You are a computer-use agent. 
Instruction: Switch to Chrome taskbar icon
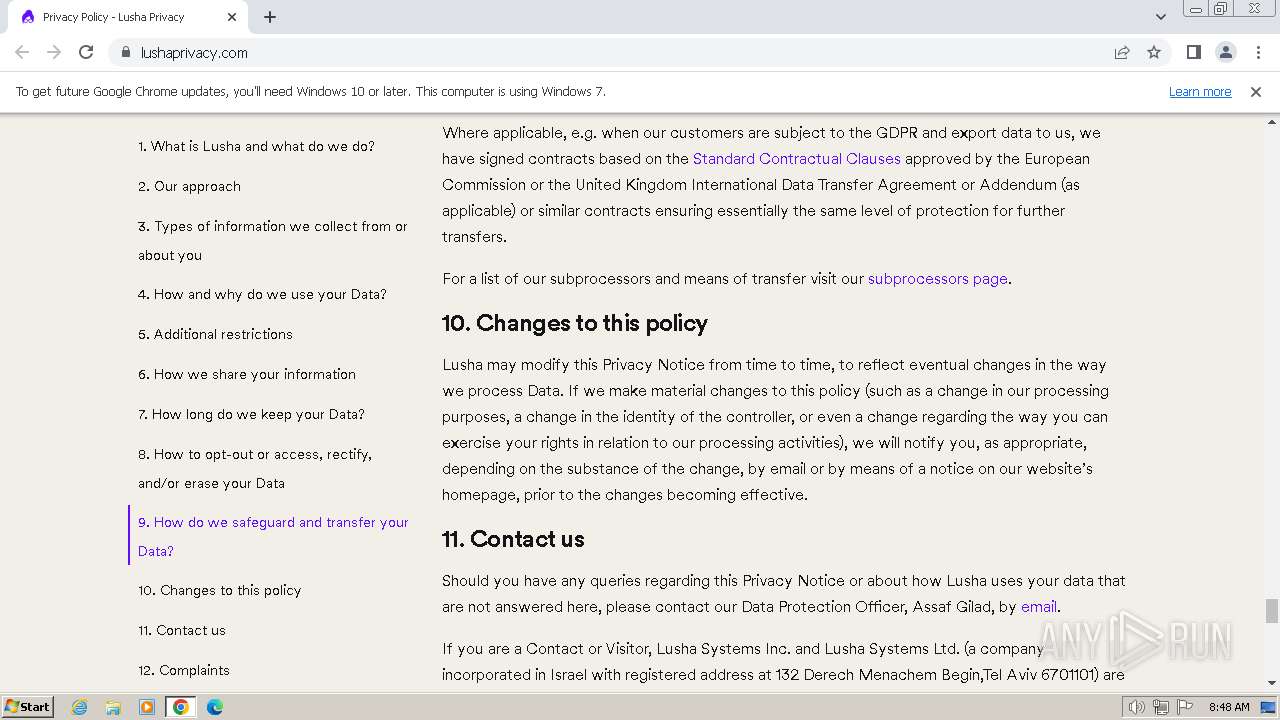click(181, 707)
